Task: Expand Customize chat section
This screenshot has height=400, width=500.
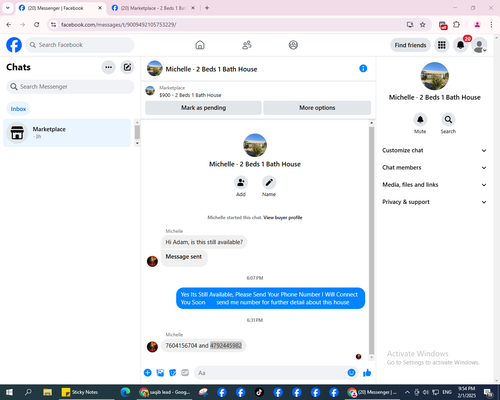Action: click(434, 150)
